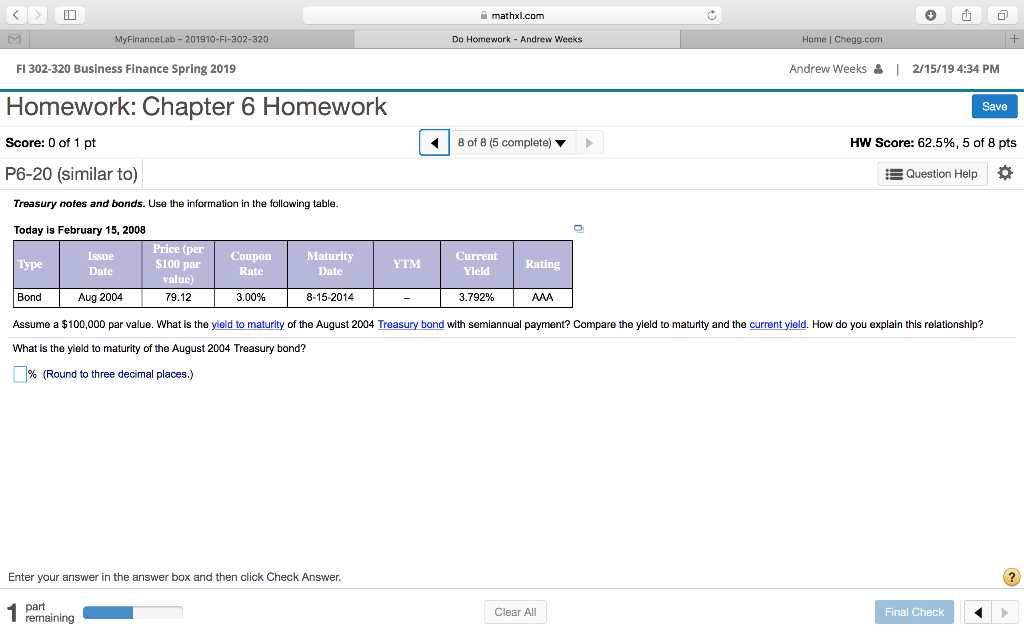Click the settings gear beside Question Help

[x=1004, y=173]
